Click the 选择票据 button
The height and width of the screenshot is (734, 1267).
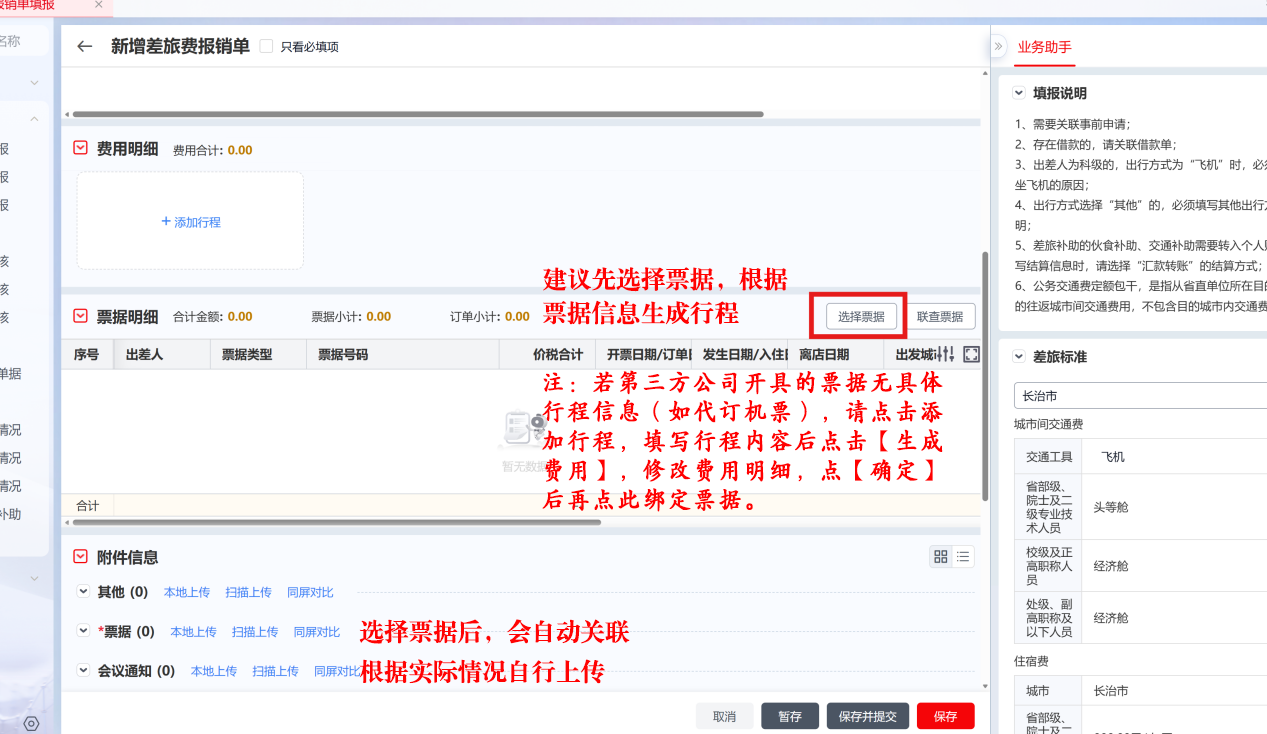(861, 317)
